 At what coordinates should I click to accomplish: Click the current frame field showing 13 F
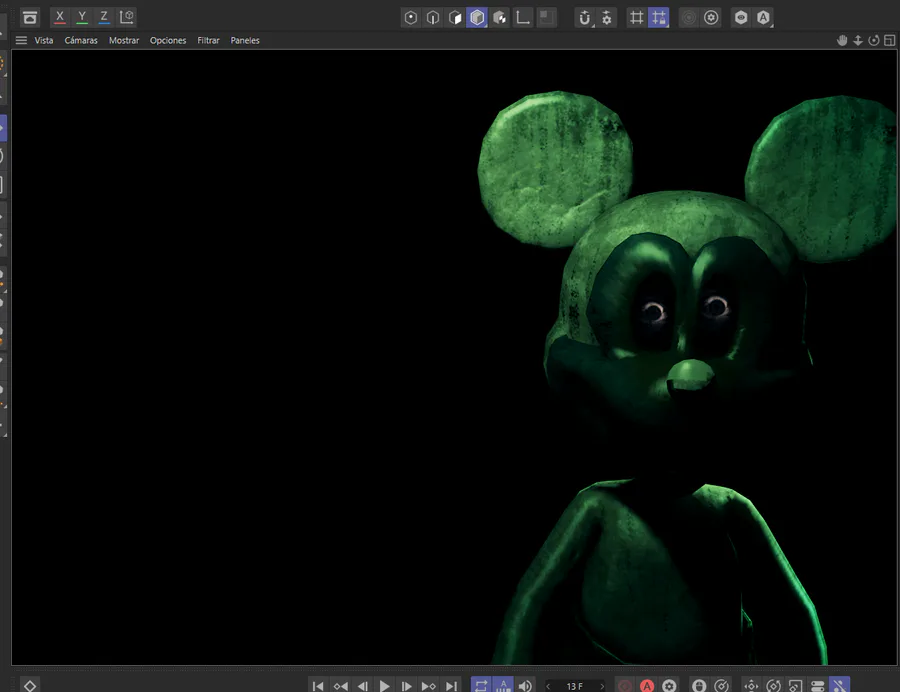[575, 686]
